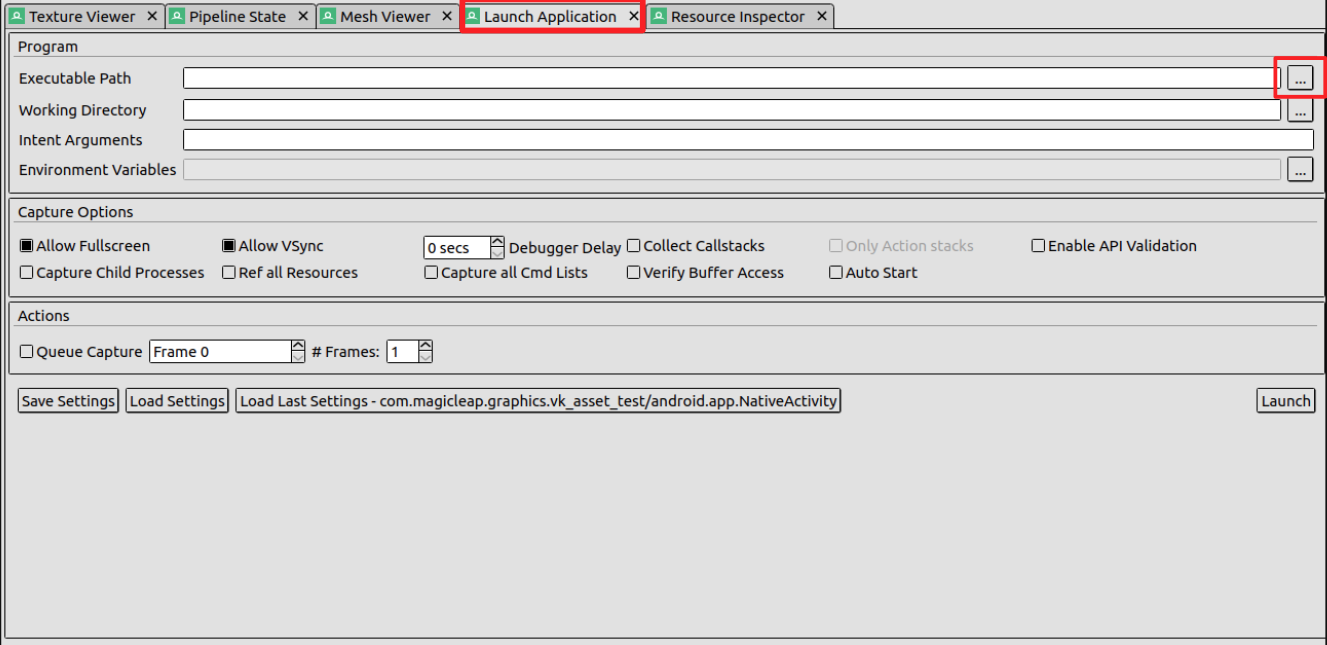
Task: Close the Mesh Viewer tab
Action: coord(447,16)
